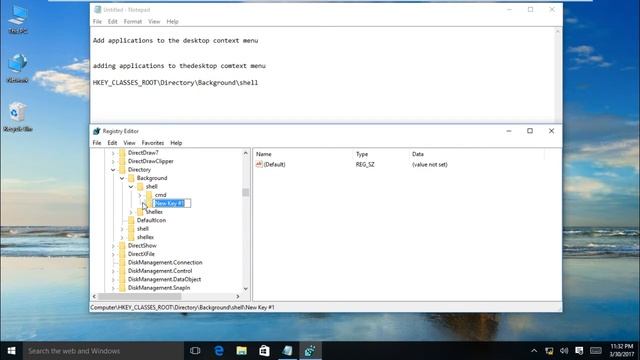The height and width of the screenshot is (360, 640).
Task: Select the DiskManagement.DataObject key
Action: [x=164, y=279]
